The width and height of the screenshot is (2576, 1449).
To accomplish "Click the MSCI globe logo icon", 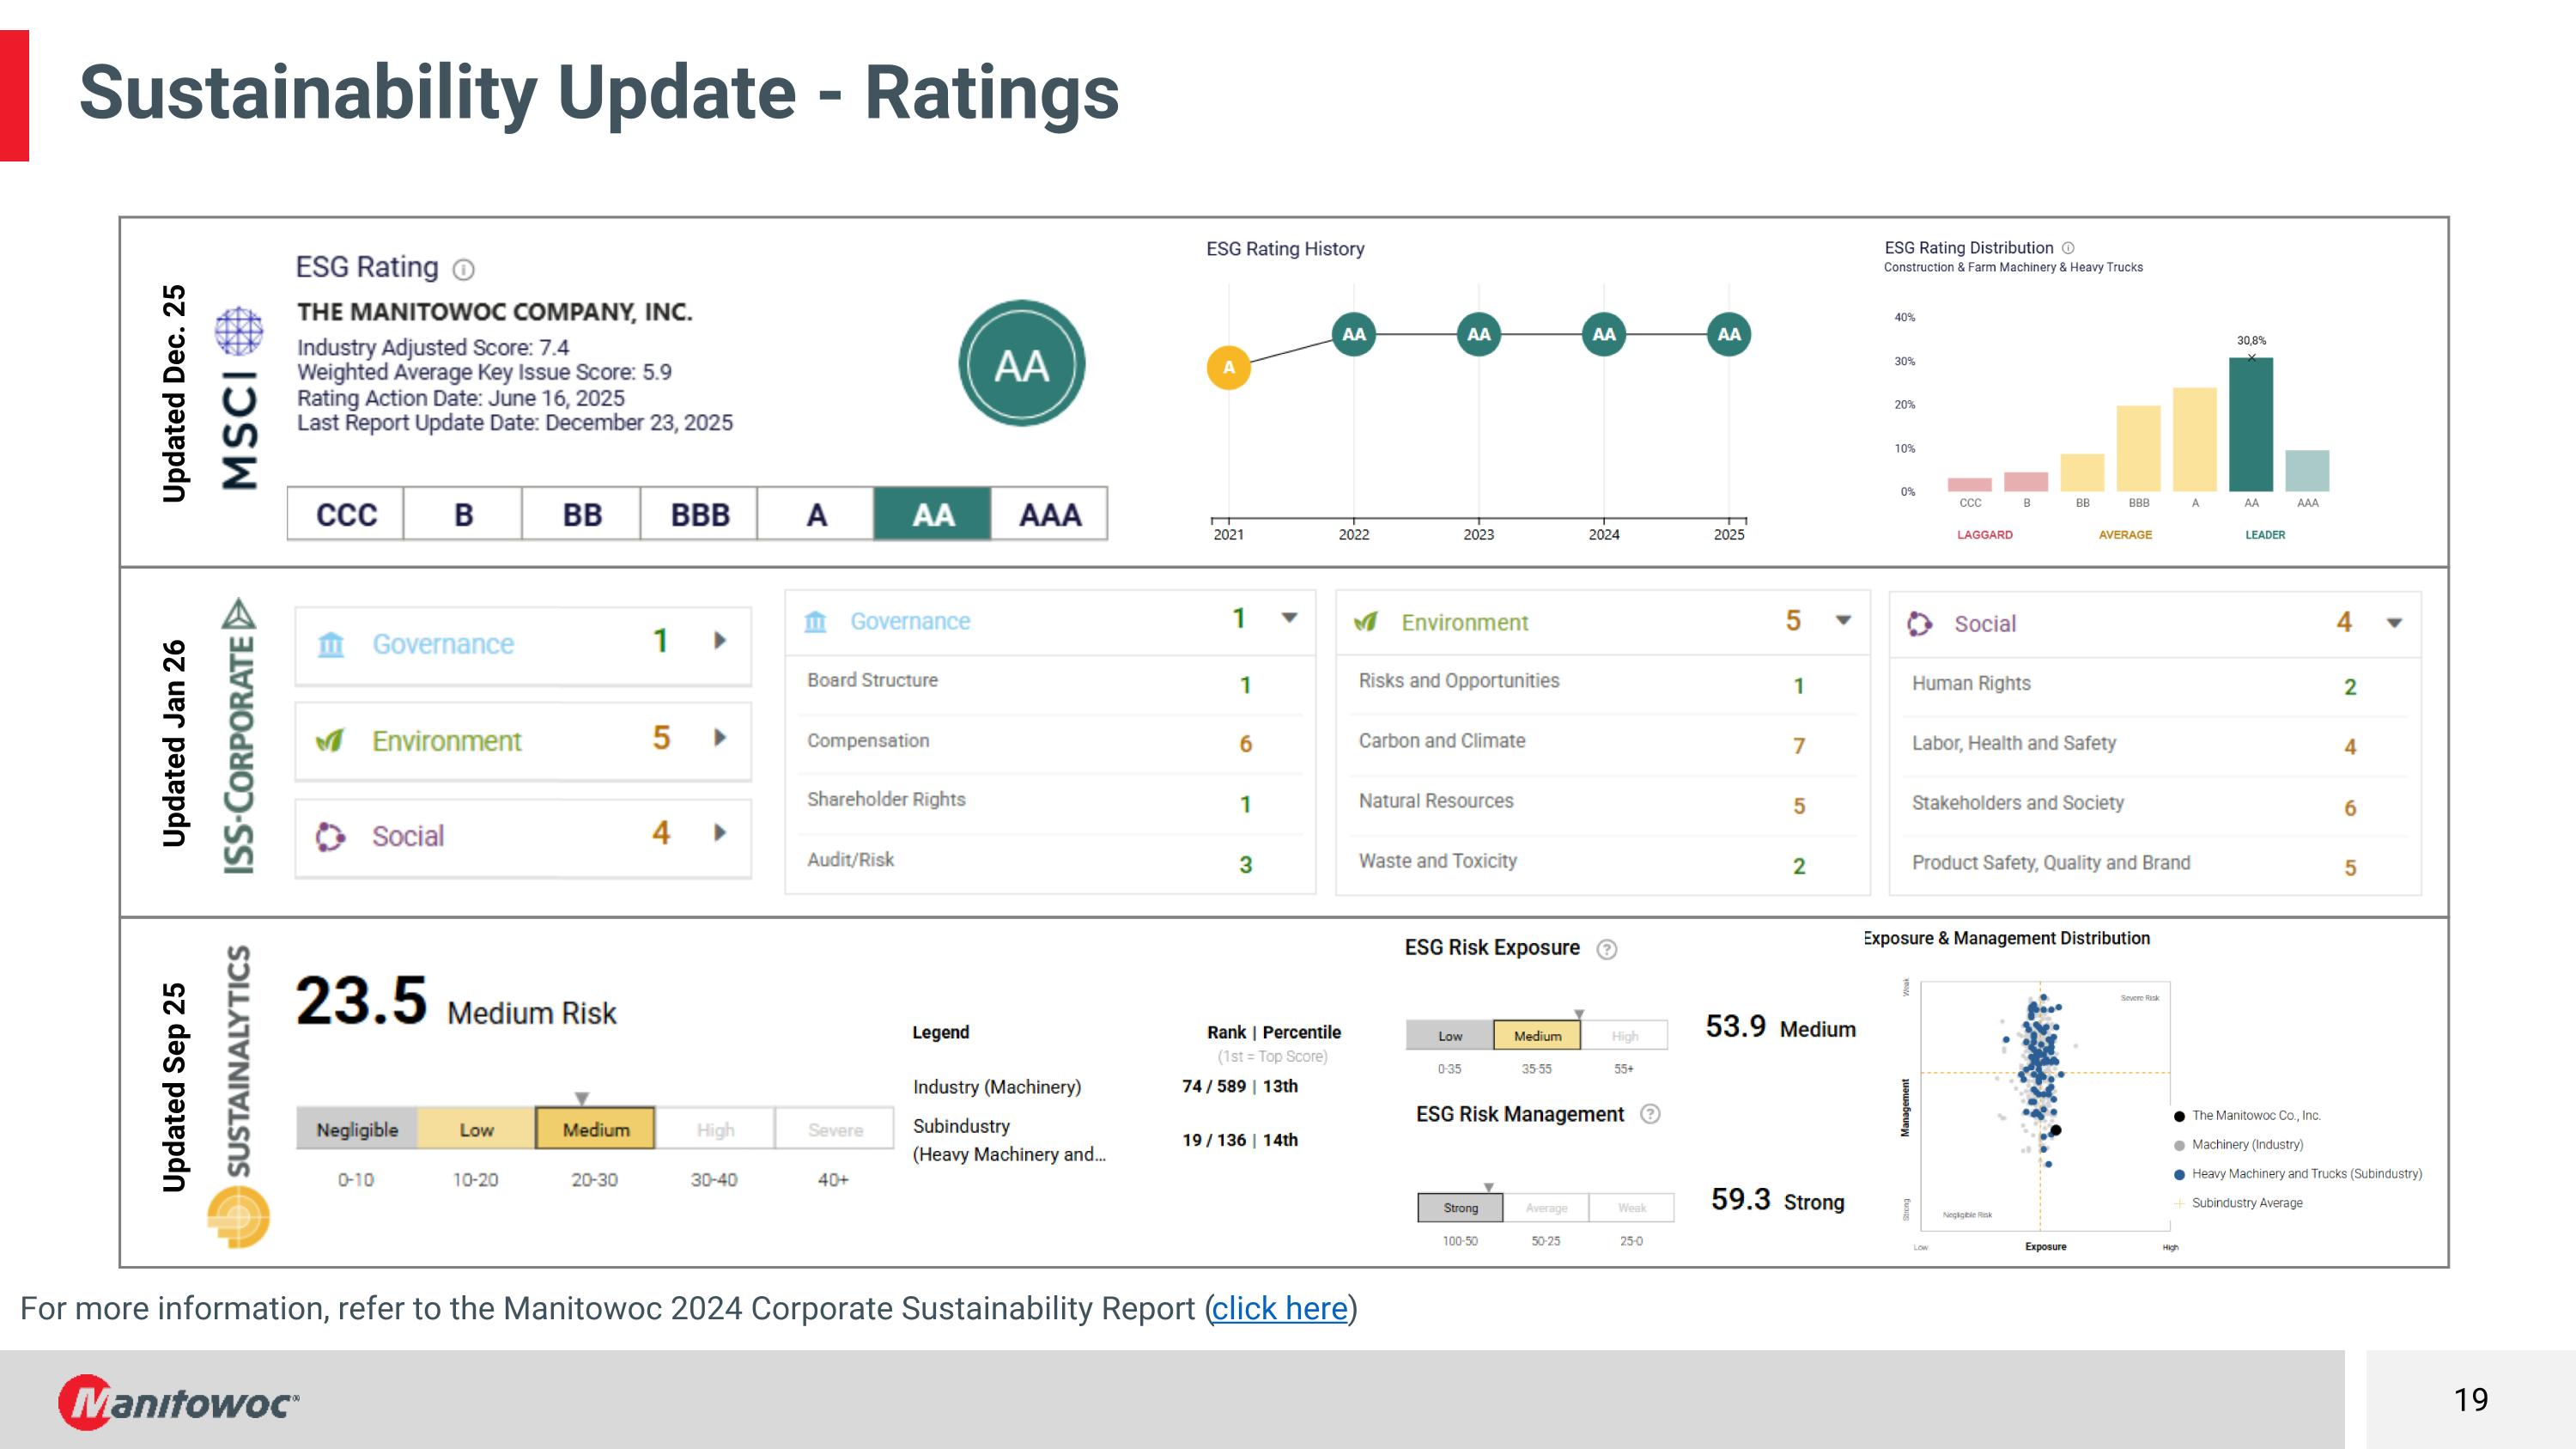I will pos(239,331).
